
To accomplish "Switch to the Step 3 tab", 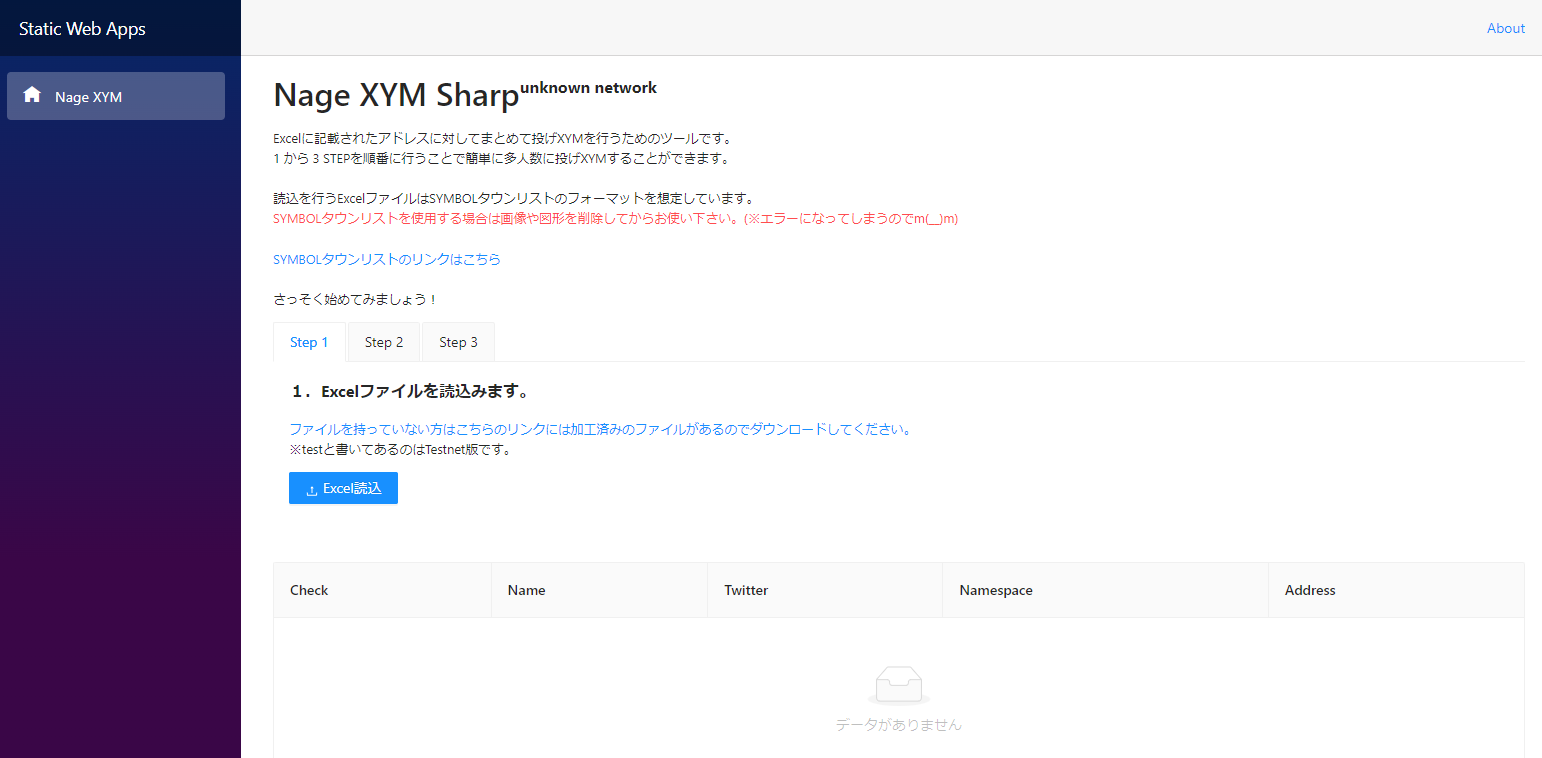I will tap(458, 342).
